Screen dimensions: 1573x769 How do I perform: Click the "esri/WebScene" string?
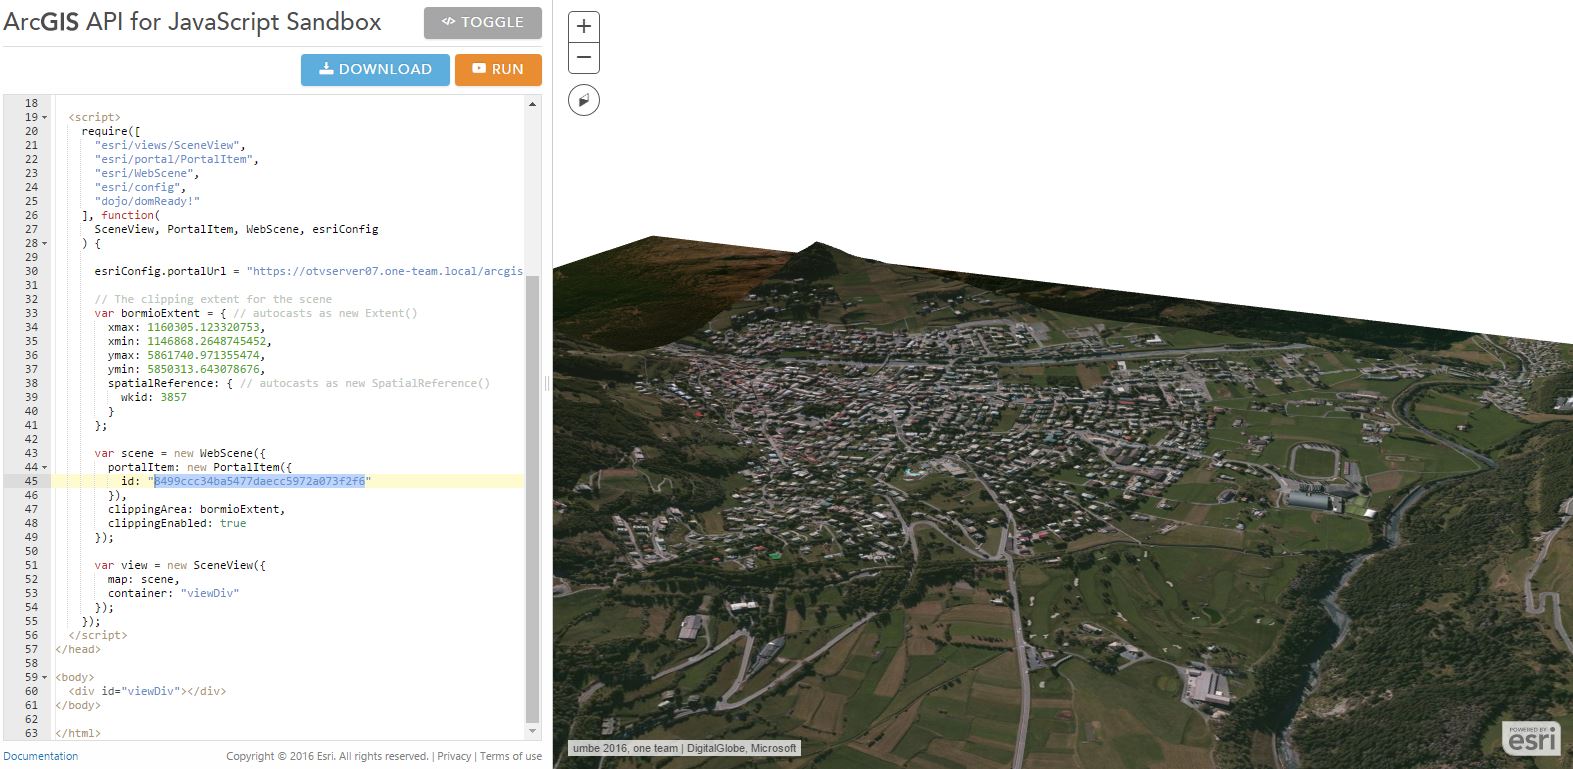[144, 173]
